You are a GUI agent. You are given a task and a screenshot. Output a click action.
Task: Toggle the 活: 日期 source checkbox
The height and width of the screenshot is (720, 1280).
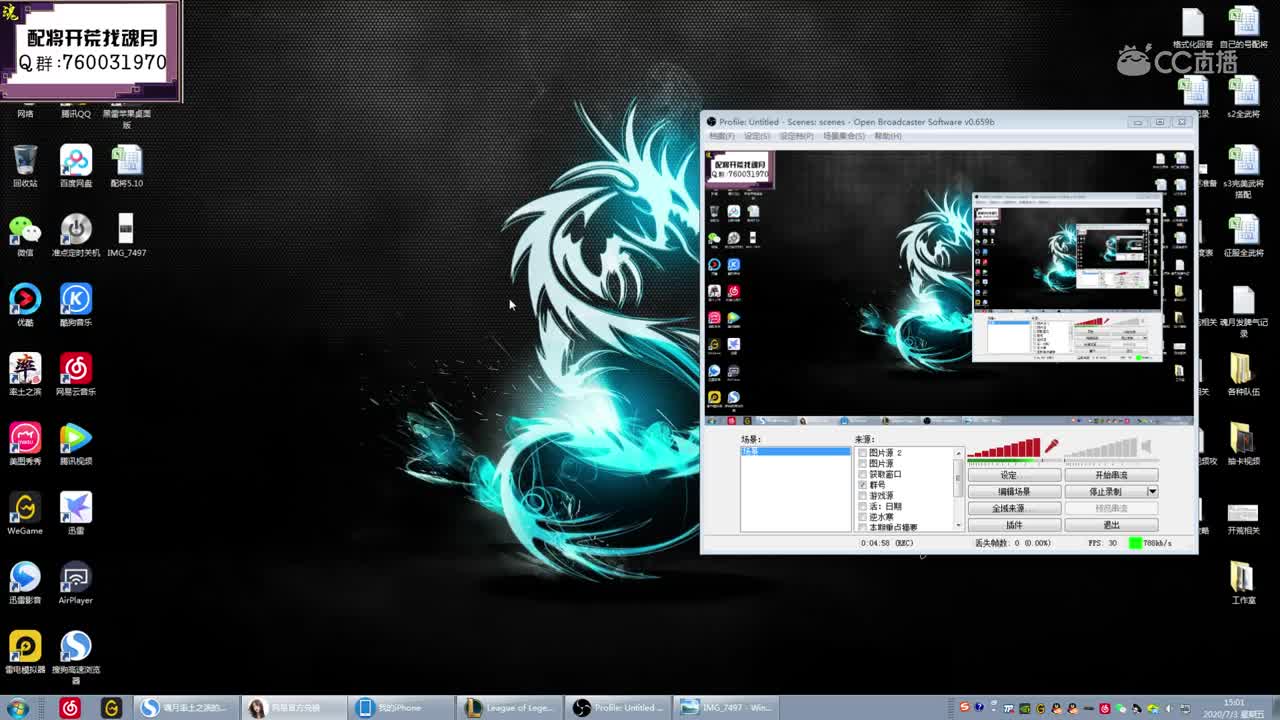click(863, 506)
